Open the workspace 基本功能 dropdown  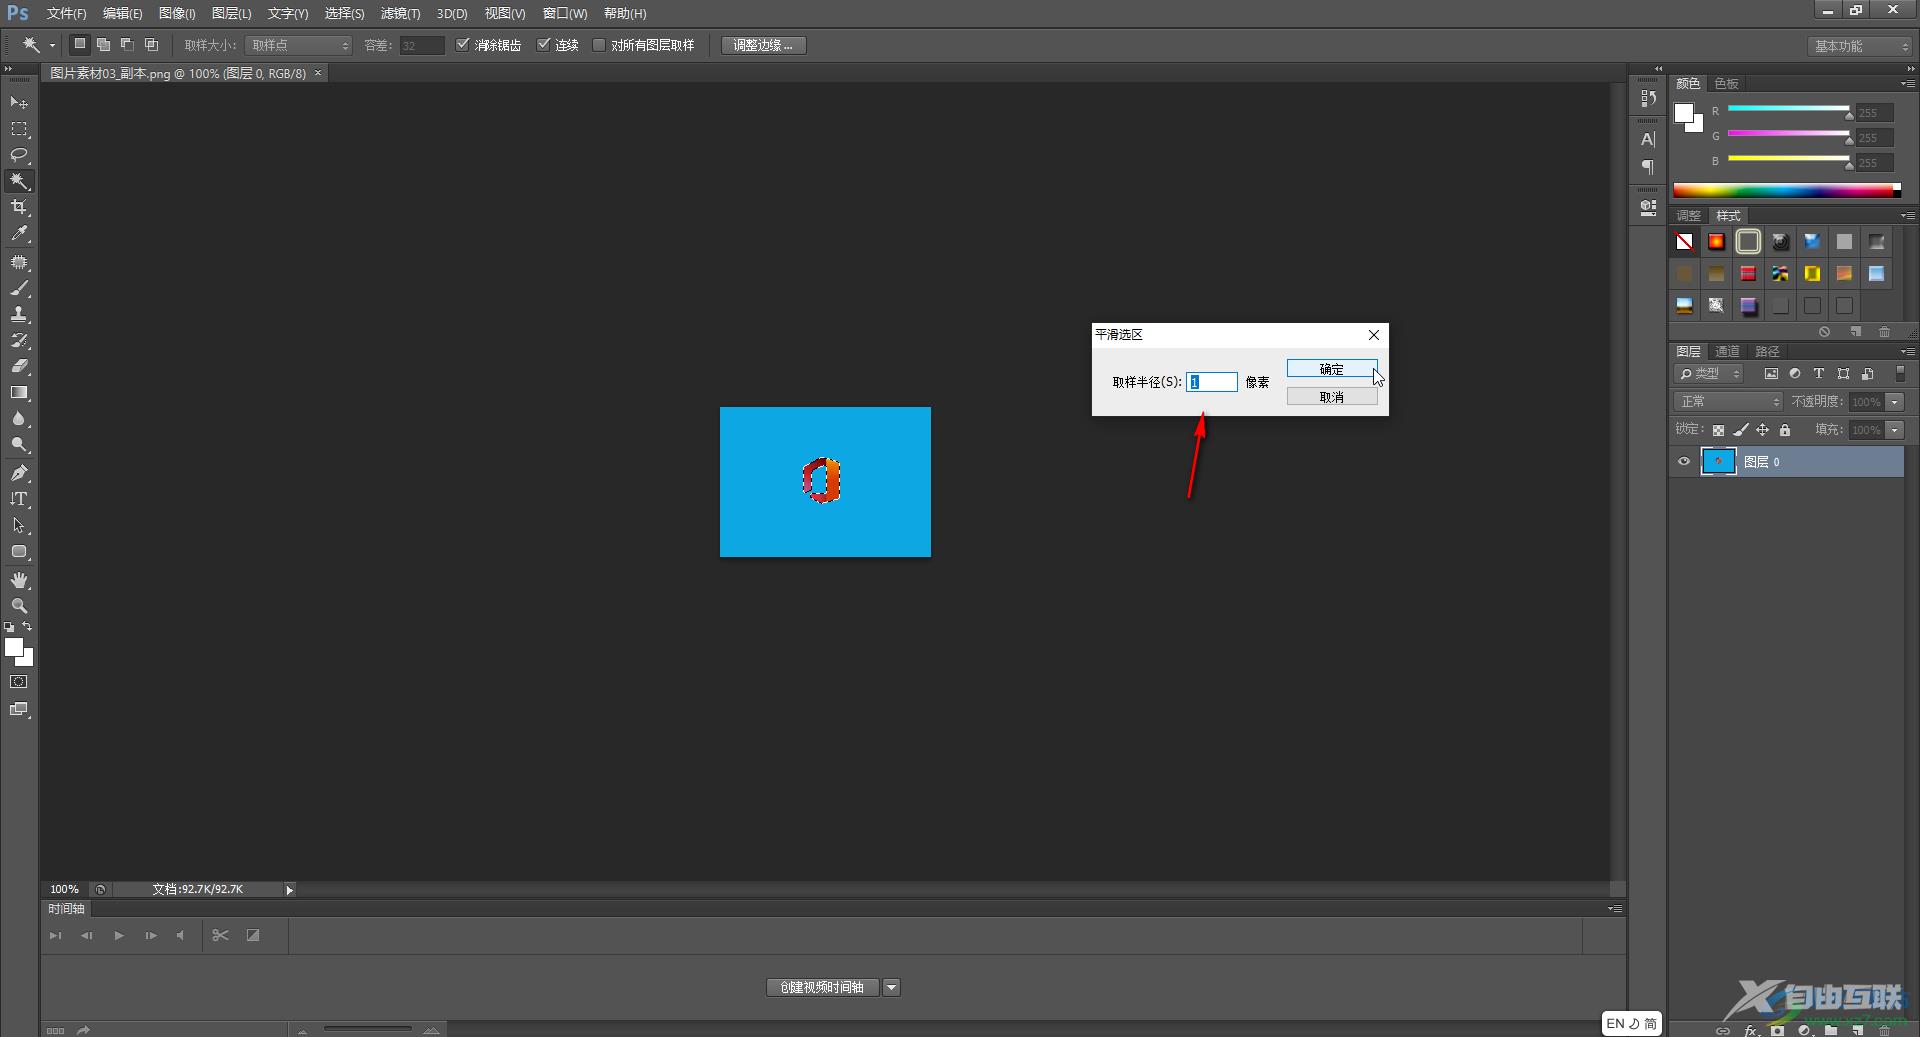1860,46
